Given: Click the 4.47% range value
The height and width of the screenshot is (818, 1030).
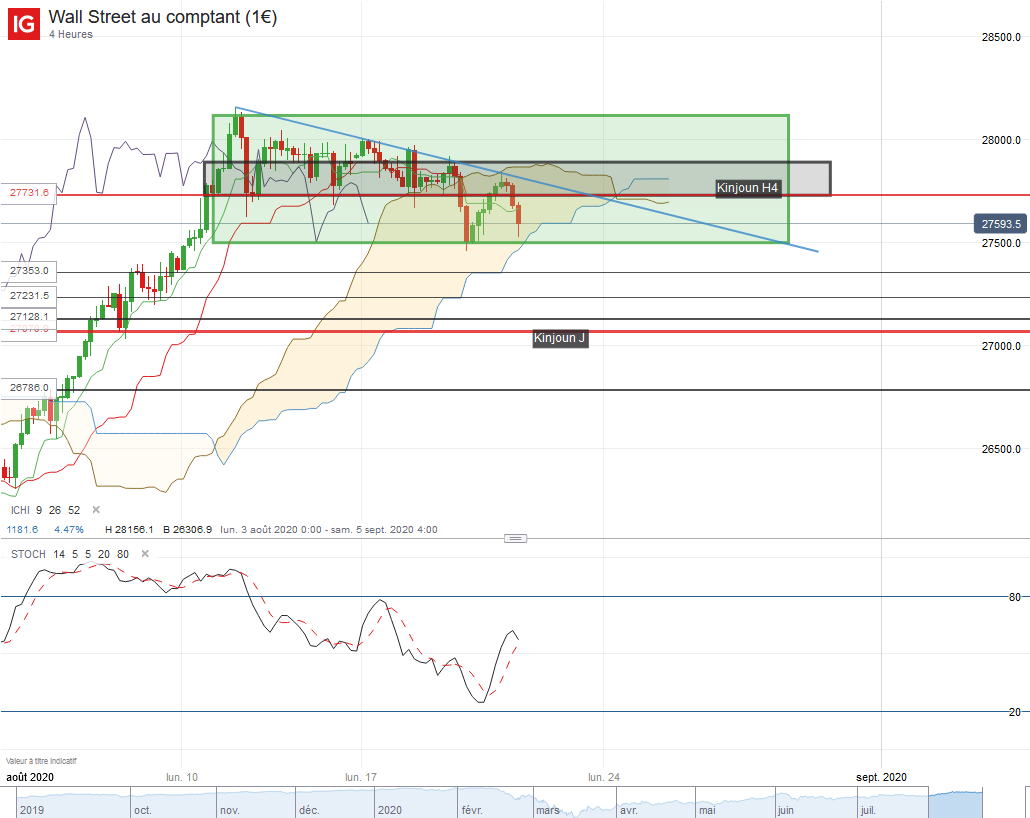Looking at the screenshot, I should (69, 530).
